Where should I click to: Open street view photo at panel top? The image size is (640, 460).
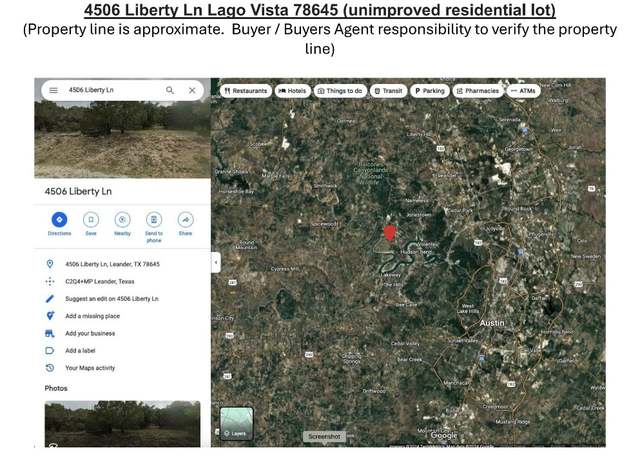pos(122,140)
